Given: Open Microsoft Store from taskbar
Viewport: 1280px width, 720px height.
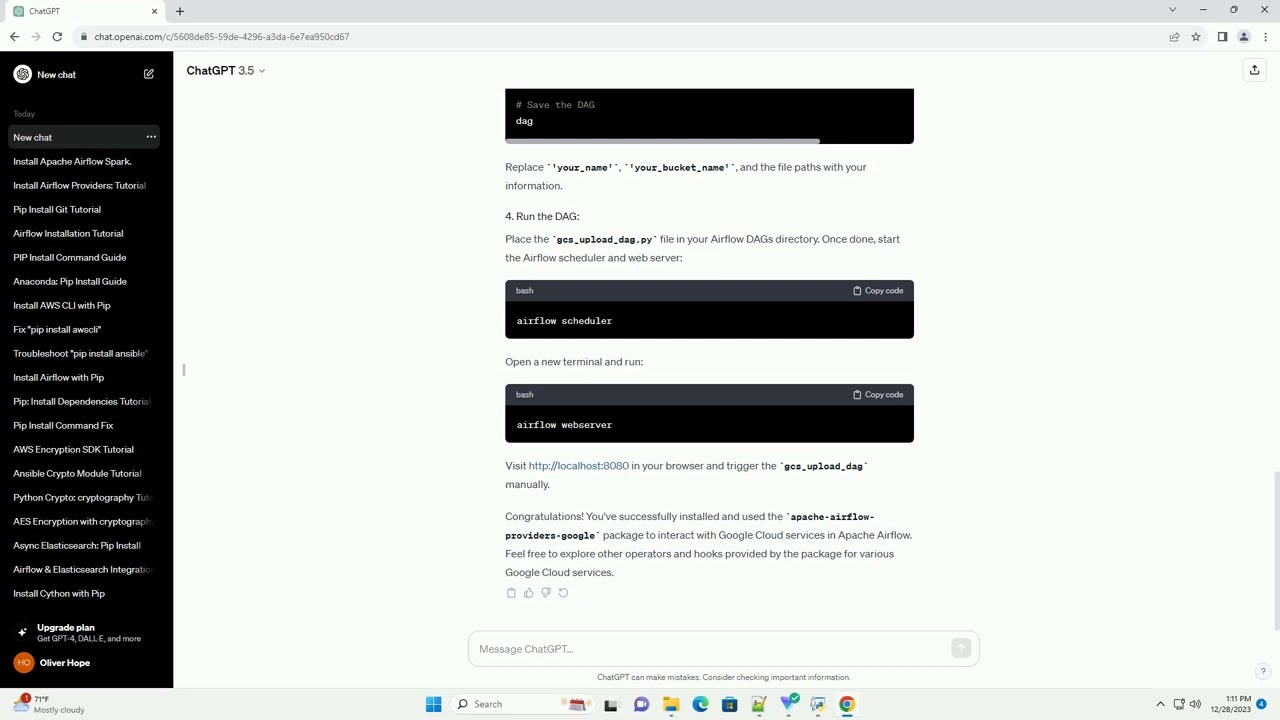Looking at the screenshot, I should pyautogui.click(x=730, y=704).
